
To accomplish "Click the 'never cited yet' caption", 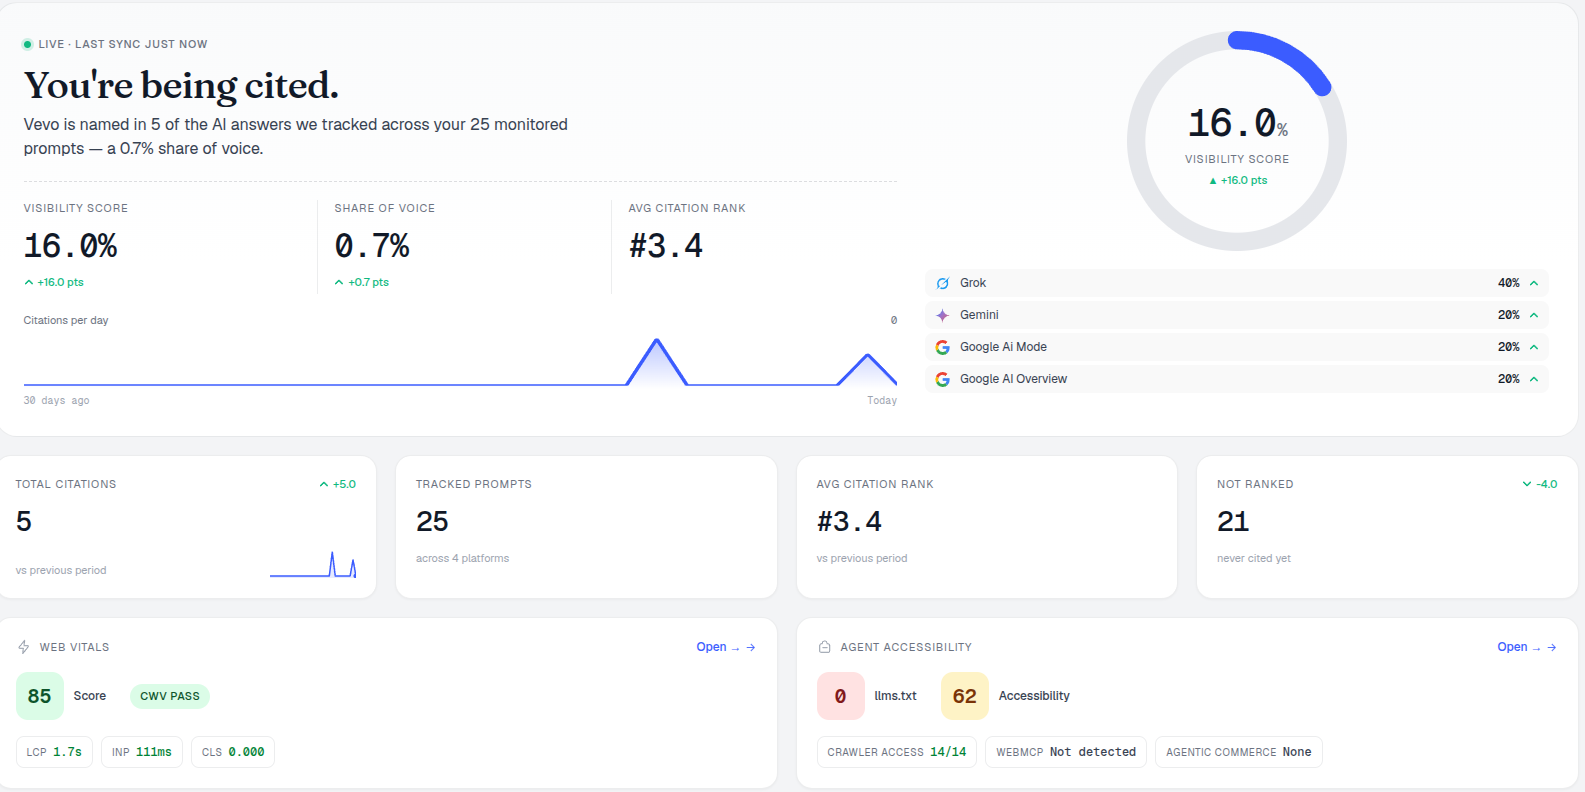I will tap(1254, 559).
